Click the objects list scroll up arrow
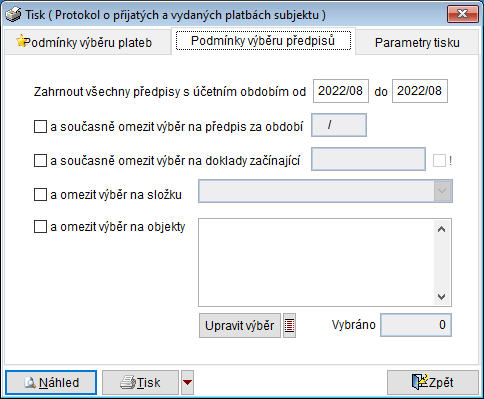Image resolution: width=484 pixels, height=399 pixels. click(x=442, y=229)
